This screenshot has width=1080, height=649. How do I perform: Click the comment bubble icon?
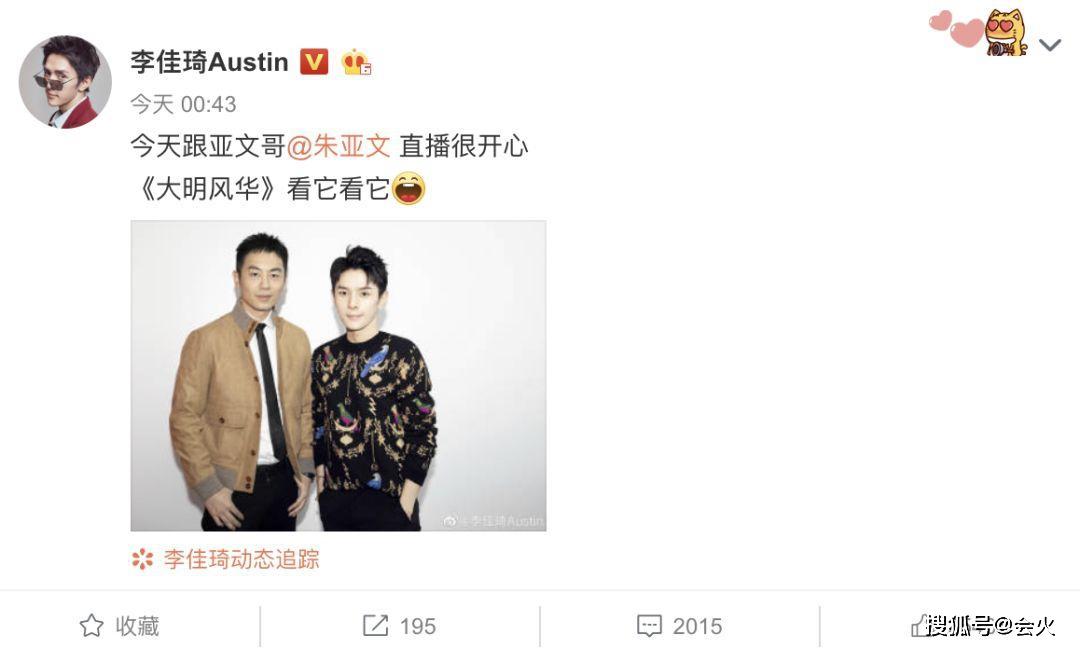click(x=649, y=626)
